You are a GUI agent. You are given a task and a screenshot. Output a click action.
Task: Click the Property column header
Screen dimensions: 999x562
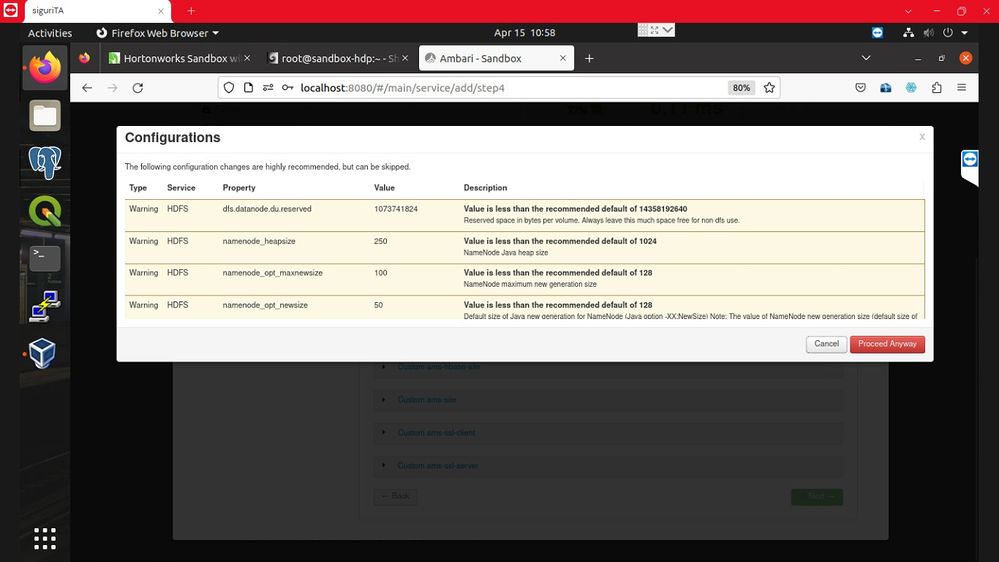click(x=239, y=188)
